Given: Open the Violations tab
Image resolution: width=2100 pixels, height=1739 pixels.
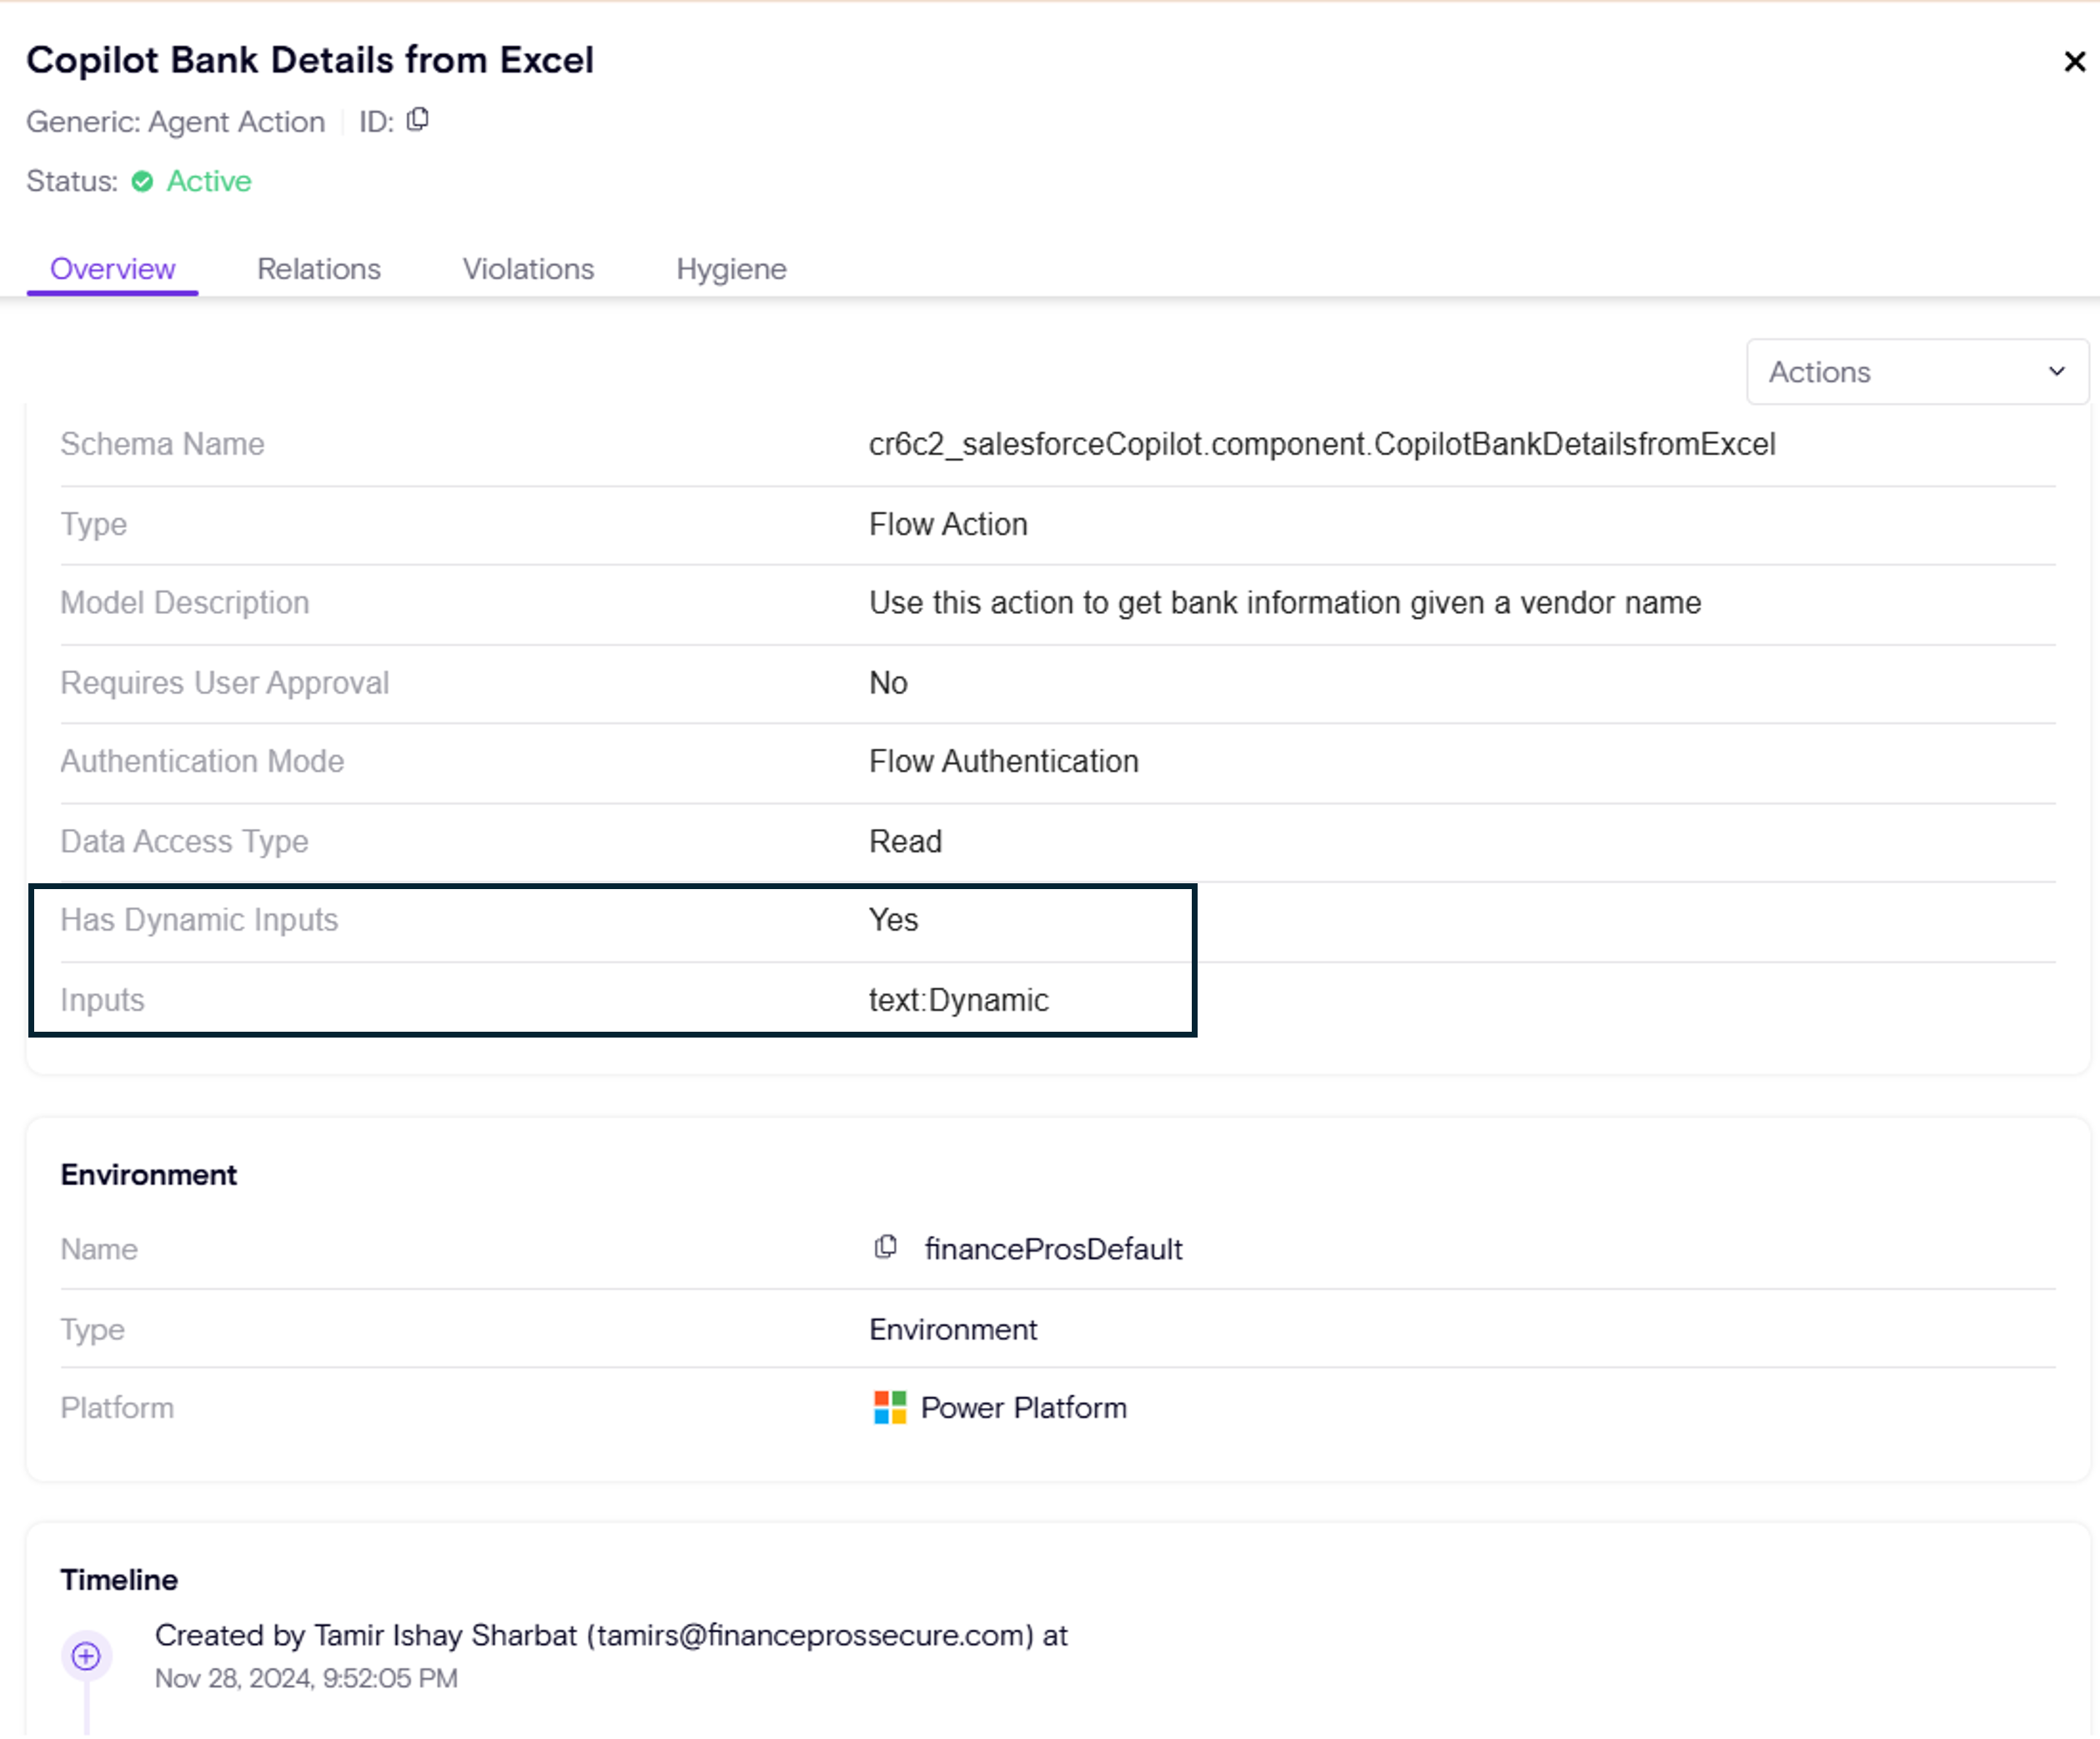Looking at the screenshot, I should pos(528,269).
